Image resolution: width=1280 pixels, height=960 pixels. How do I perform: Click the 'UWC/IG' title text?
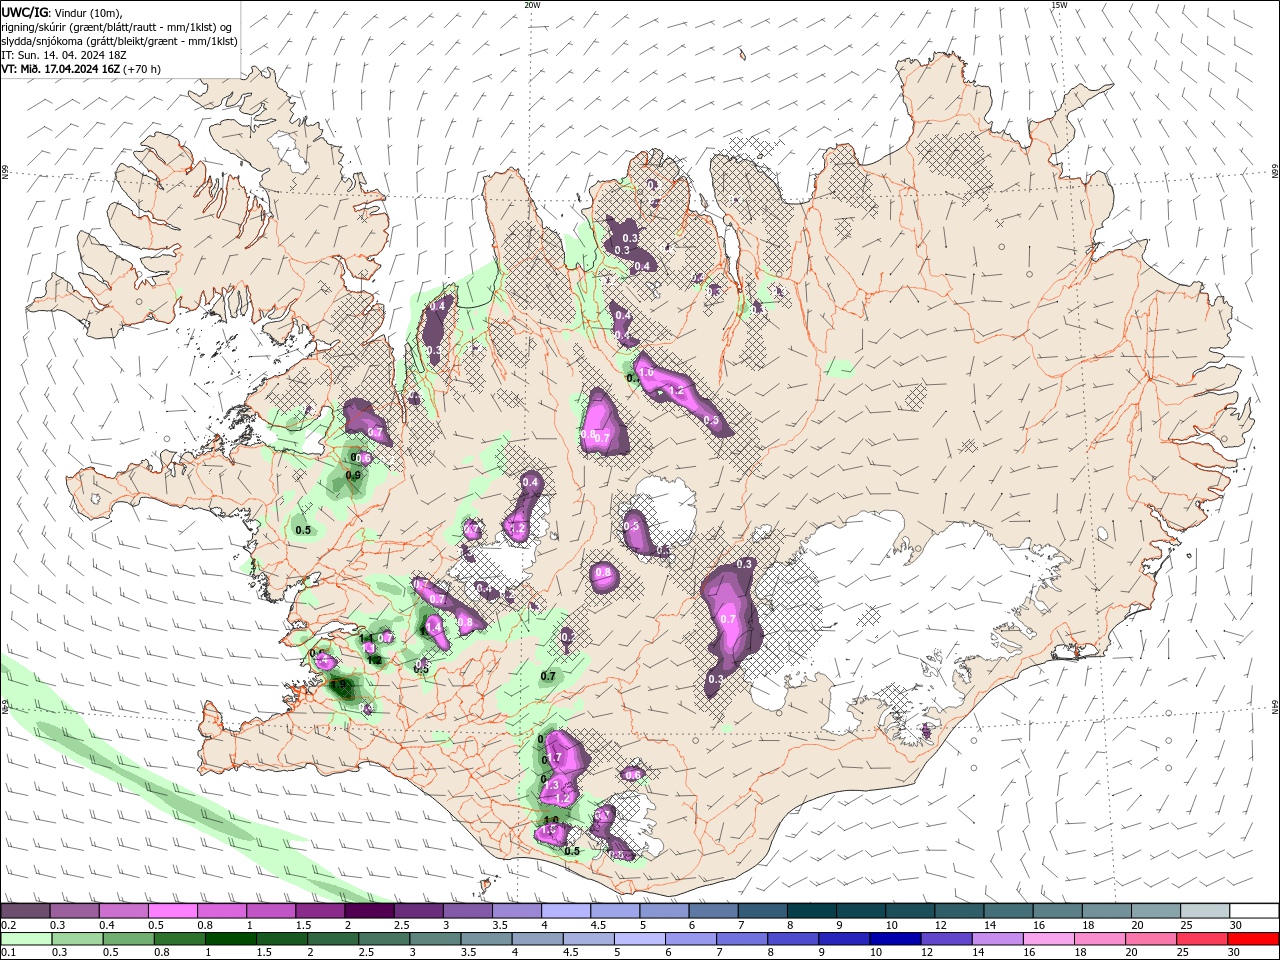click(x=25, y=11)
